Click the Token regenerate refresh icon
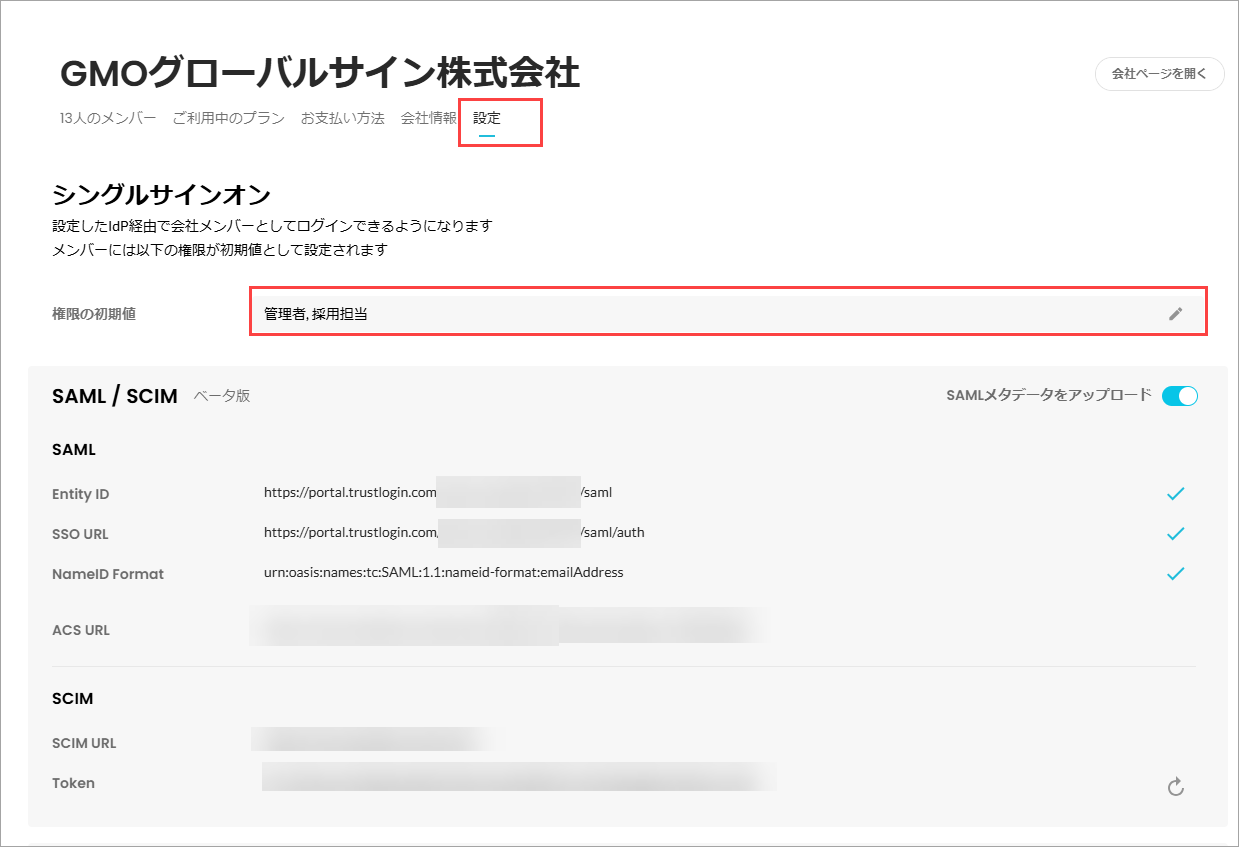The height and width of the screenshot is (847, 1239). 1176,787
